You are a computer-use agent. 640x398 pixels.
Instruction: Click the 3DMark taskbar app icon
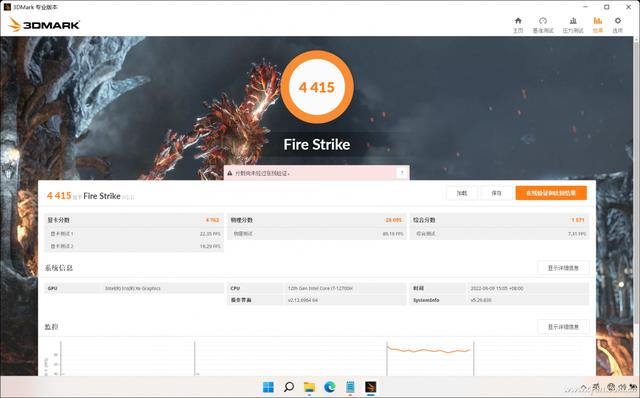[x=371, y=387]
